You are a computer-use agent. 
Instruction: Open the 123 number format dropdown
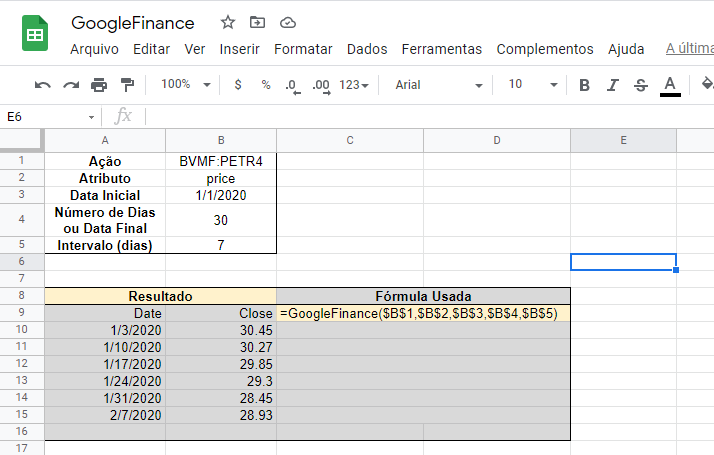[x=354, y=85]
